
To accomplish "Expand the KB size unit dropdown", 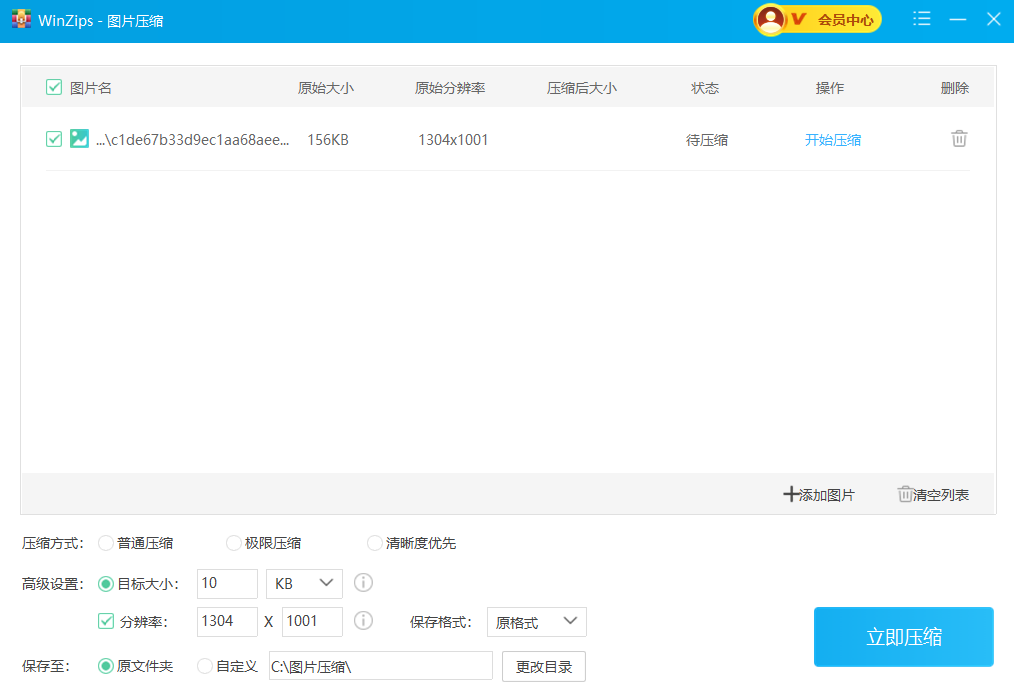I will coord(304,583).
